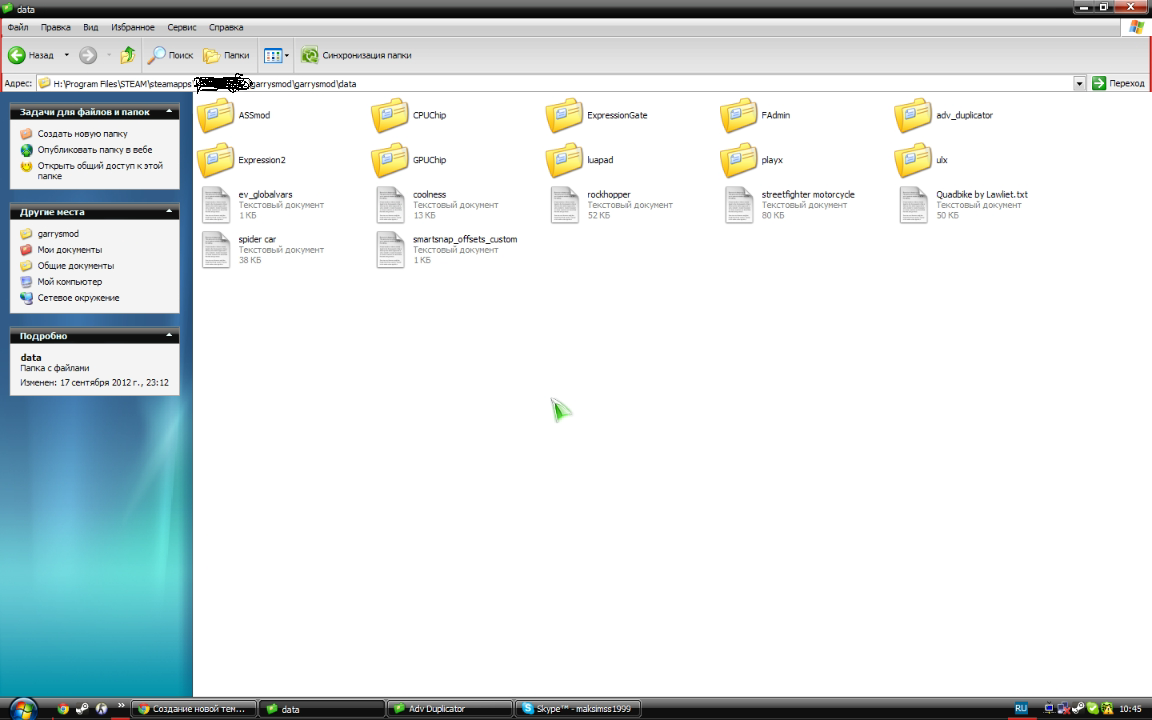Expand quick launch overflow chevron
The width and height of the screenshot is (1152, 720).
121,706
